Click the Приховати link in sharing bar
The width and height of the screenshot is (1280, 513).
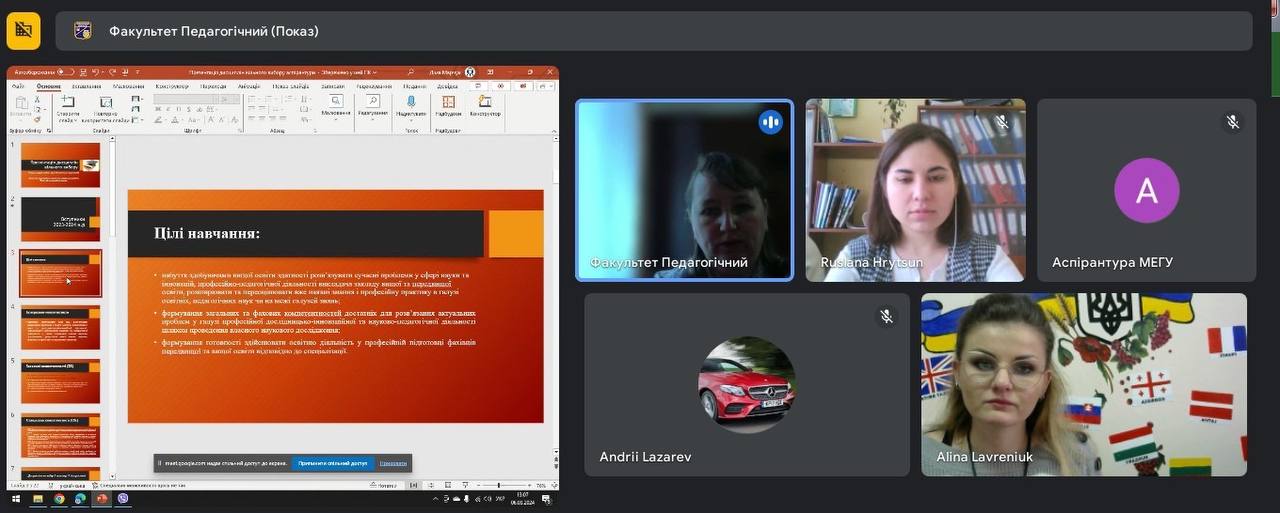393,463
